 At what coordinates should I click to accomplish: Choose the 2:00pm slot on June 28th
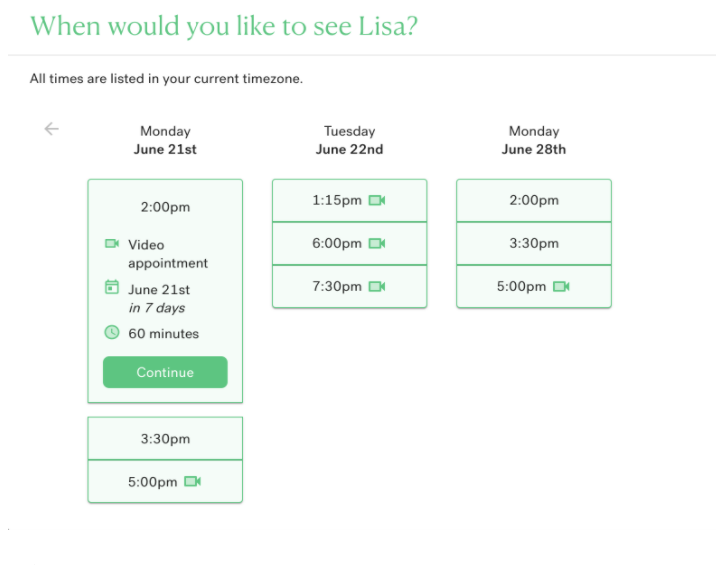(534, 200)
